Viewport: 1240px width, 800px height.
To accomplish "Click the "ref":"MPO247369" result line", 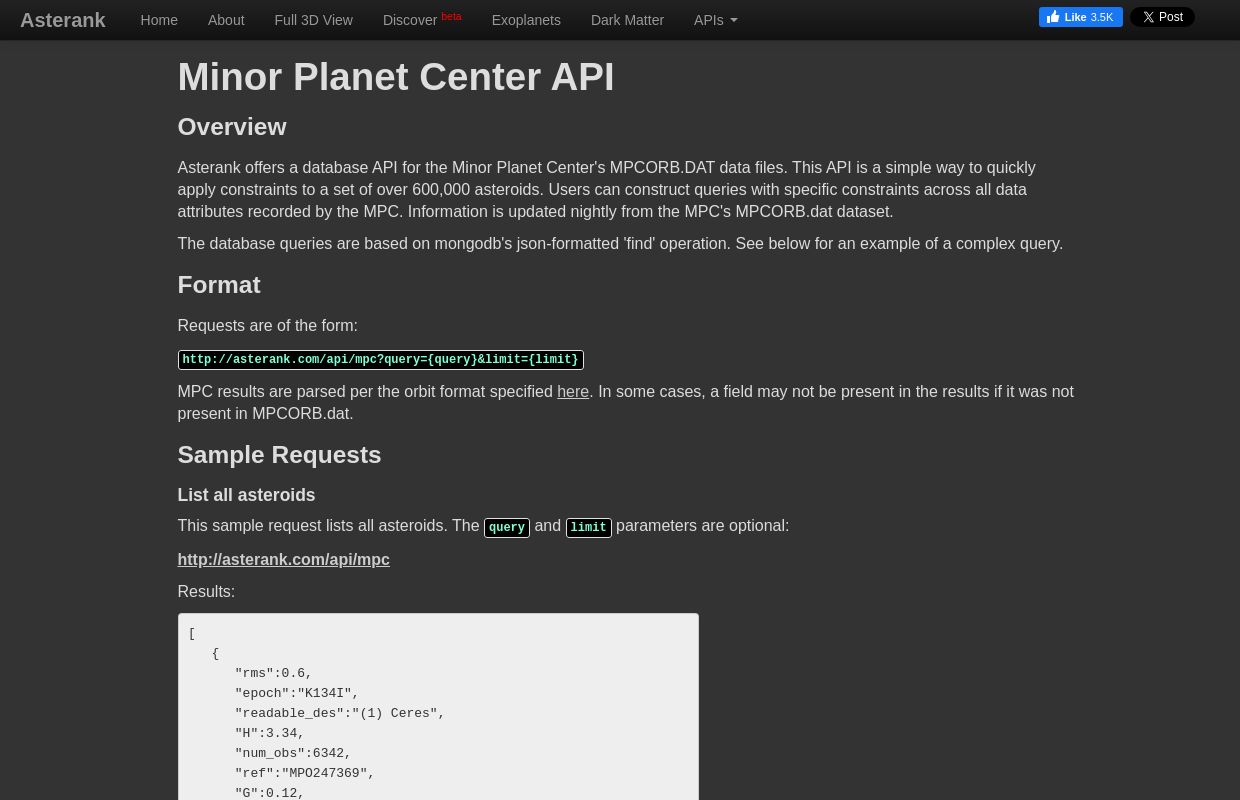I will pyautogui.click(x=305, y=773).
